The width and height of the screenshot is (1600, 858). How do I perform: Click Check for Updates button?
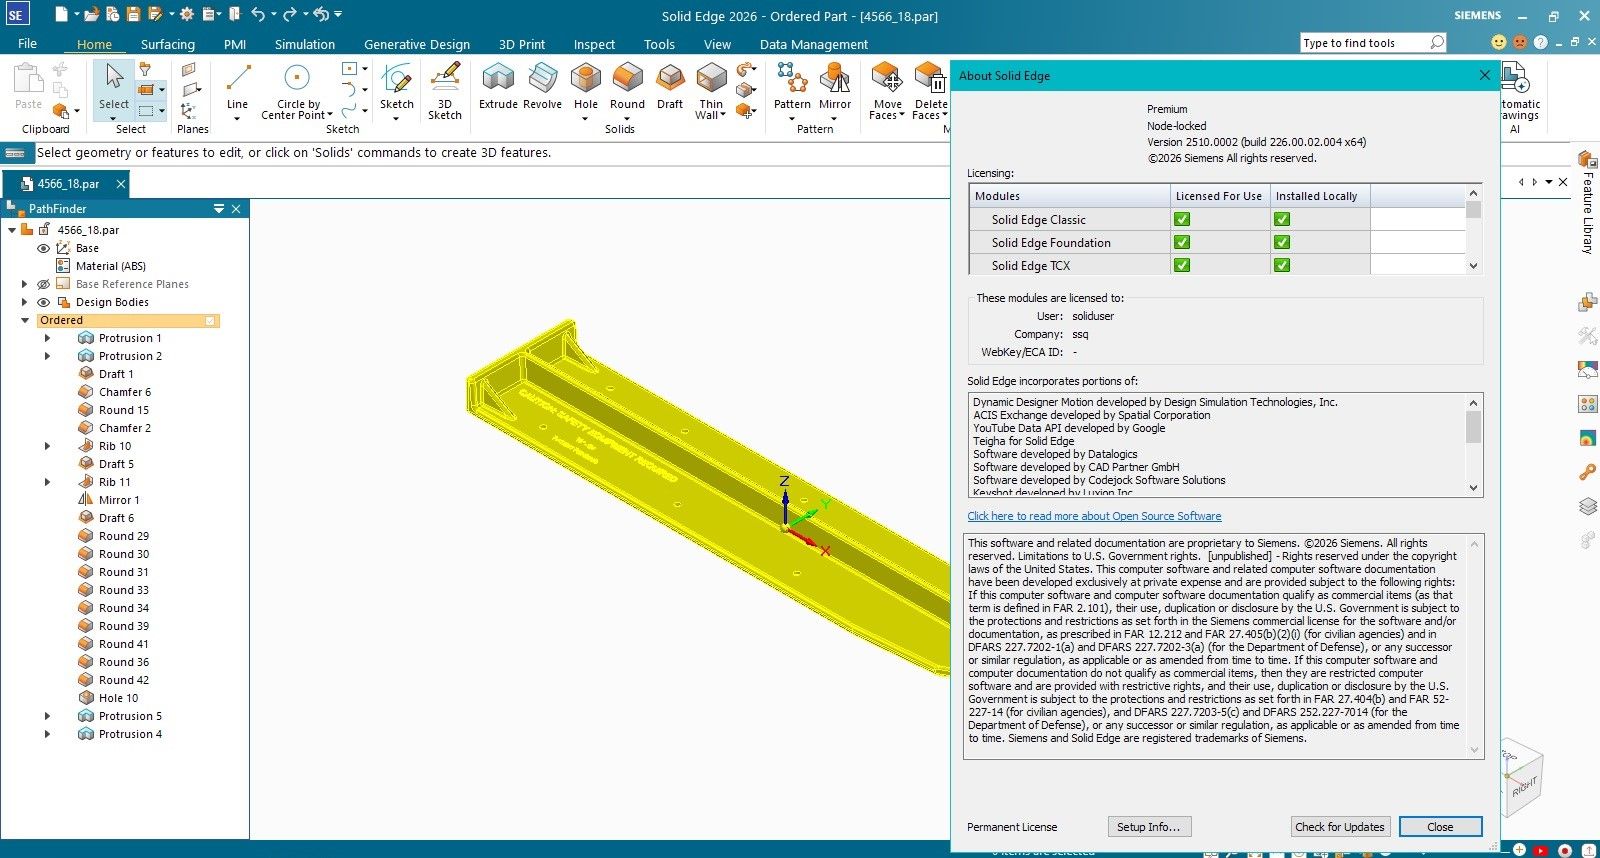click(1340, 827)
